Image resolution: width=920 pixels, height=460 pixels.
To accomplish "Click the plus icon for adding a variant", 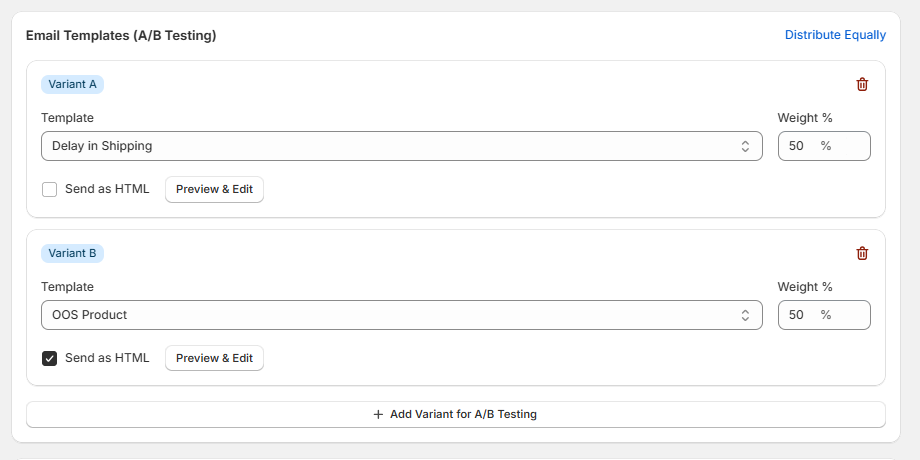I will click(378, 414).
